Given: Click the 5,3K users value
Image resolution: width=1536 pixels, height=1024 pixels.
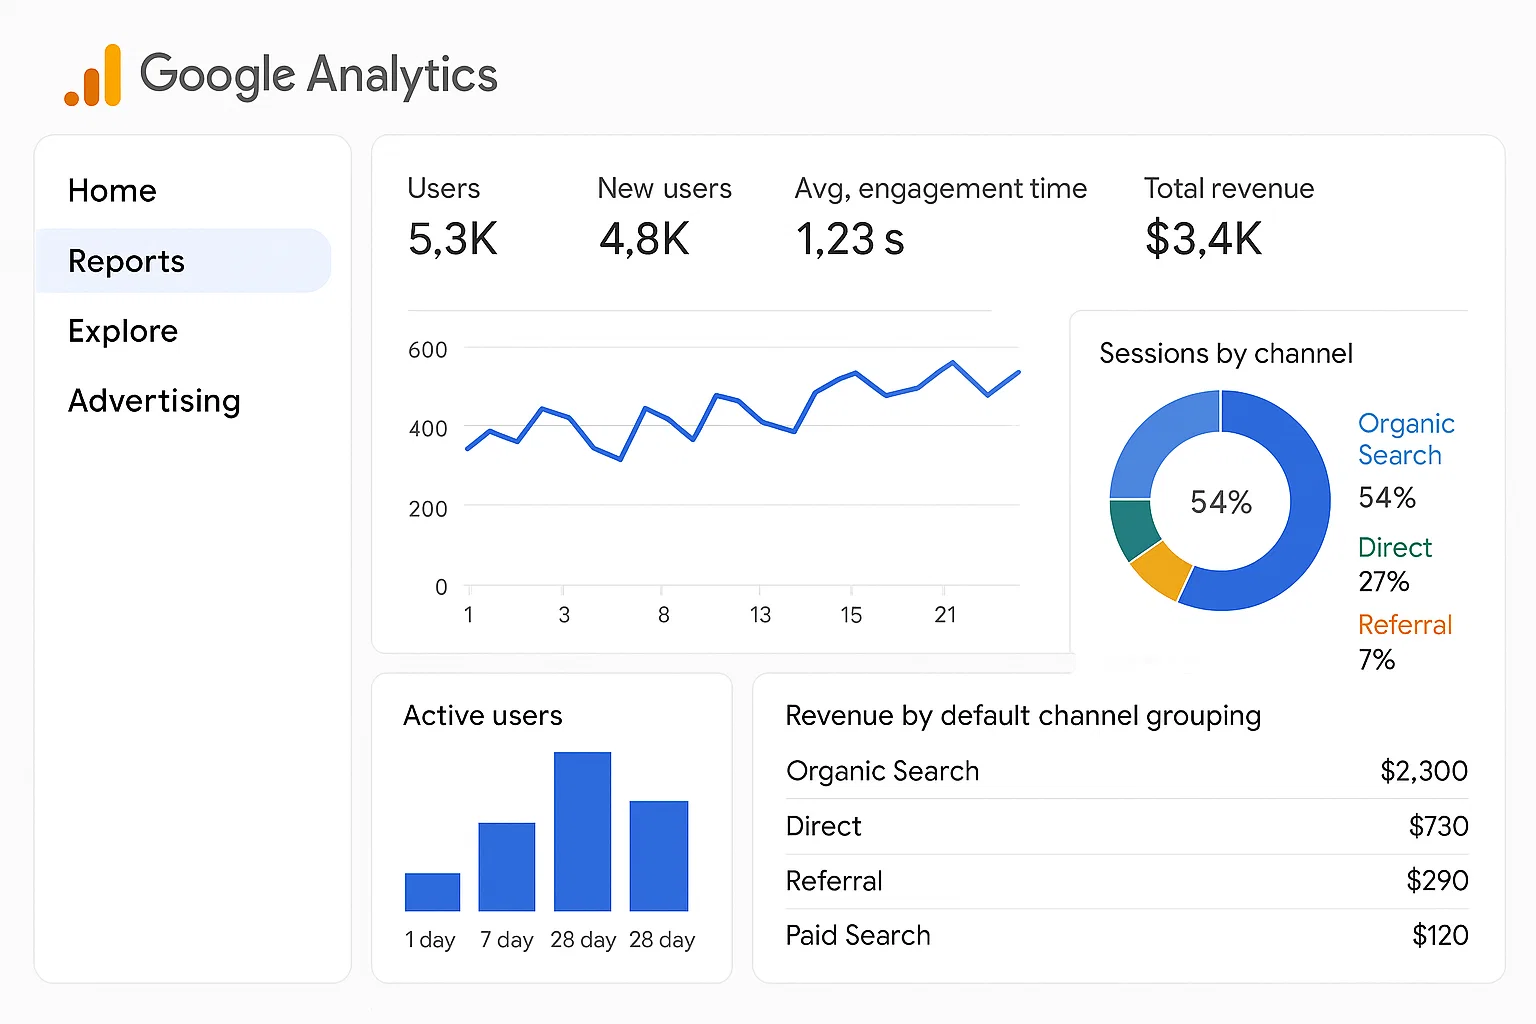Looking at the screenshot, I should click(x=452, y=239).
